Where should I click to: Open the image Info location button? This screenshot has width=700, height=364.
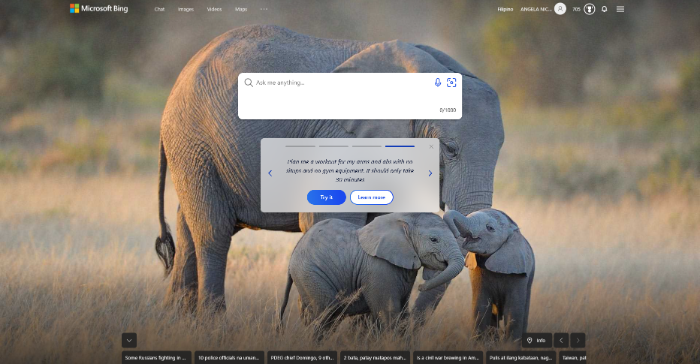(x=537, y=340)
